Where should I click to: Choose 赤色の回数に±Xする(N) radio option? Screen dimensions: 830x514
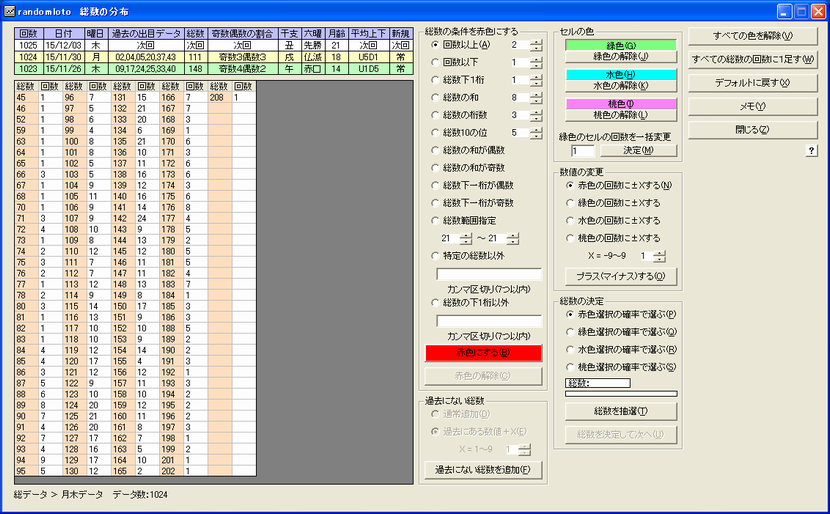(570, 185)
